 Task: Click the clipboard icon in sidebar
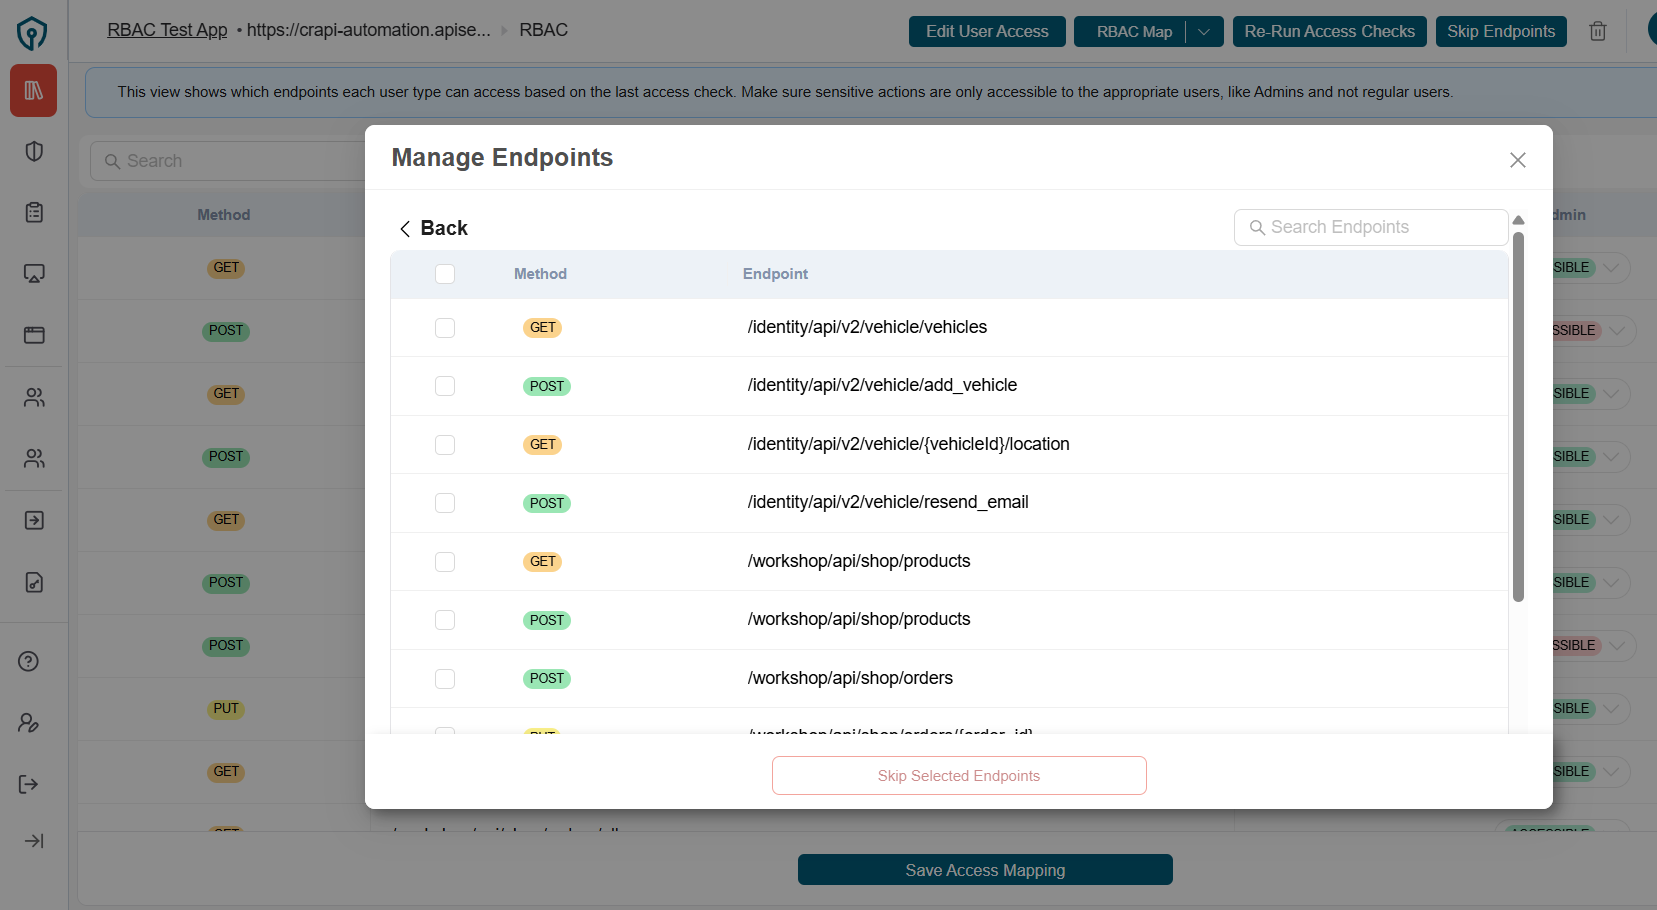pyautogui.click(x=34, y=212)
